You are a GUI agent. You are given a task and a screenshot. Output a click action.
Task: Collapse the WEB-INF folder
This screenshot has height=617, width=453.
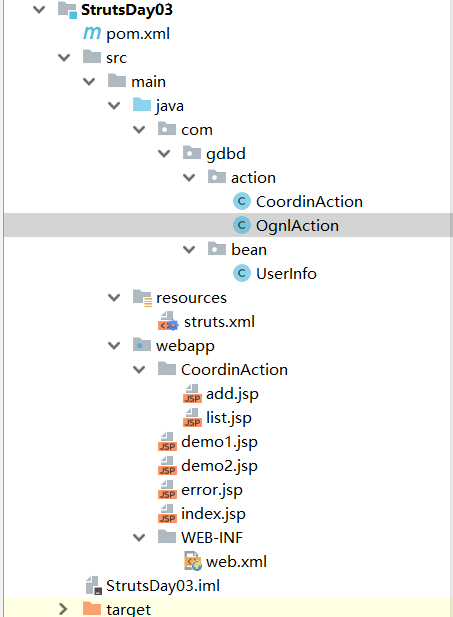pos(139,538)
